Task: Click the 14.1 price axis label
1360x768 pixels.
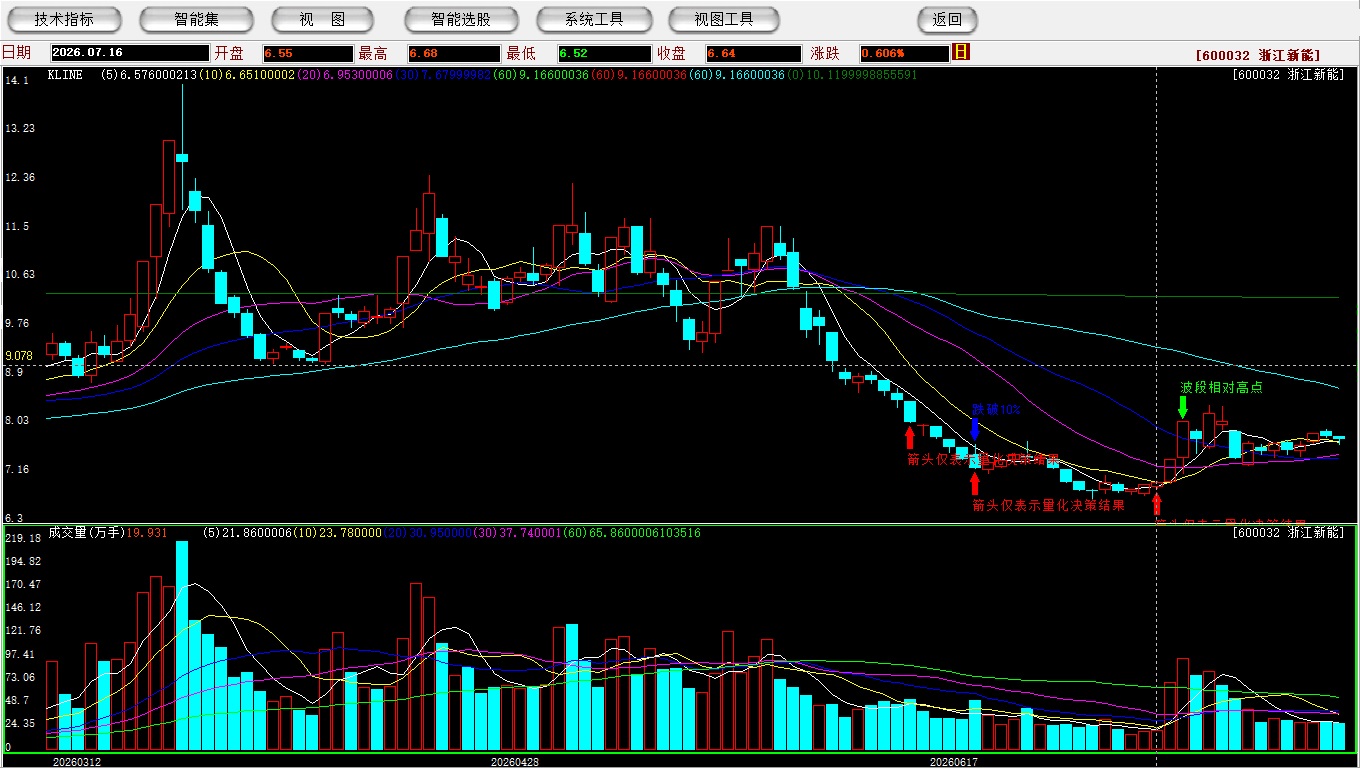Action: click(x=16, y=79)
